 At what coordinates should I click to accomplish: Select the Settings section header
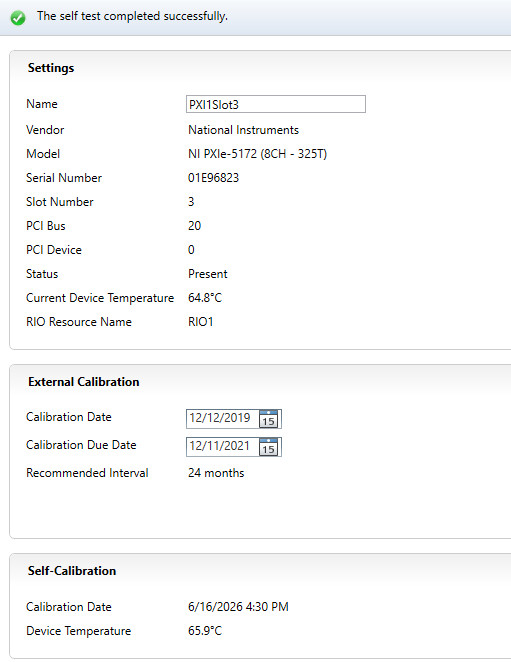(51, 68)
